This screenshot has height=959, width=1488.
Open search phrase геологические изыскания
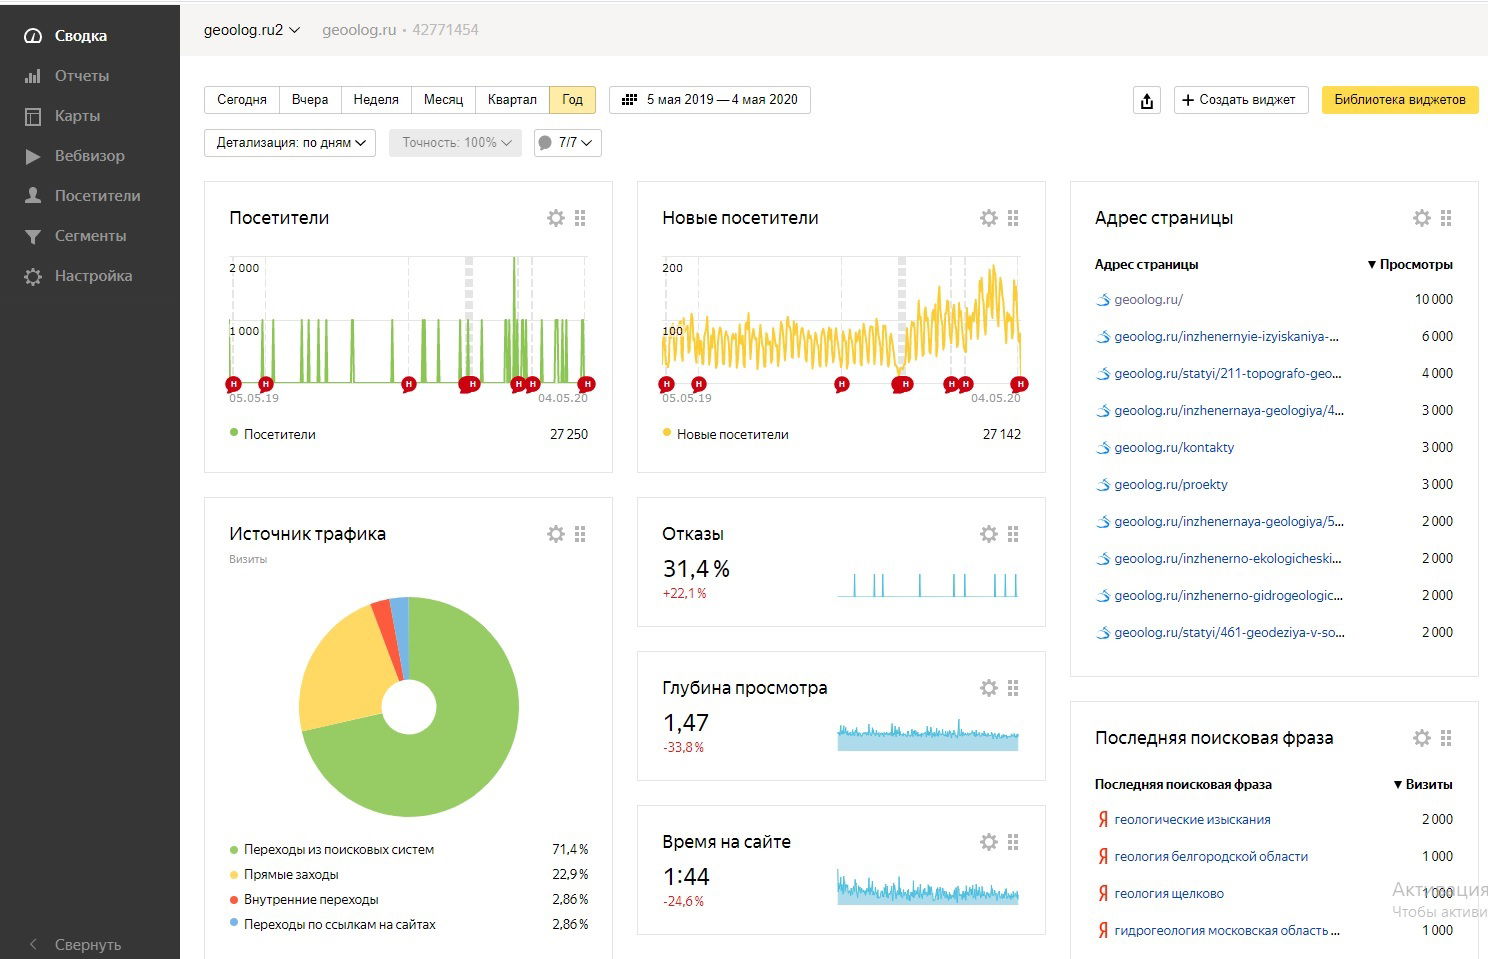(1192, 820)
